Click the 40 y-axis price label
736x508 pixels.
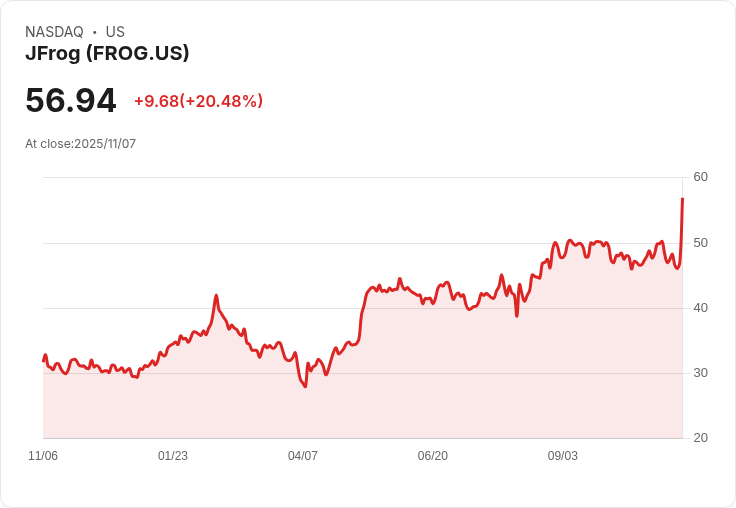[x=701, y=308]
